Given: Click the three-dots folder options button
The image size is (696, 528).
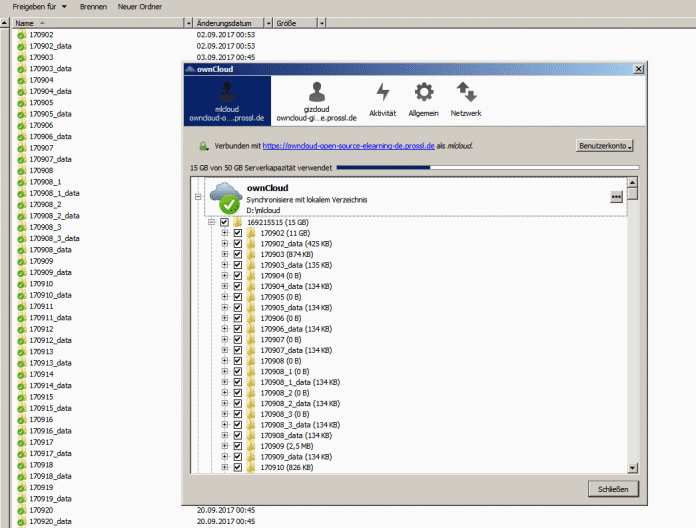Looking at the screenshot, I should tap(616, 197).
